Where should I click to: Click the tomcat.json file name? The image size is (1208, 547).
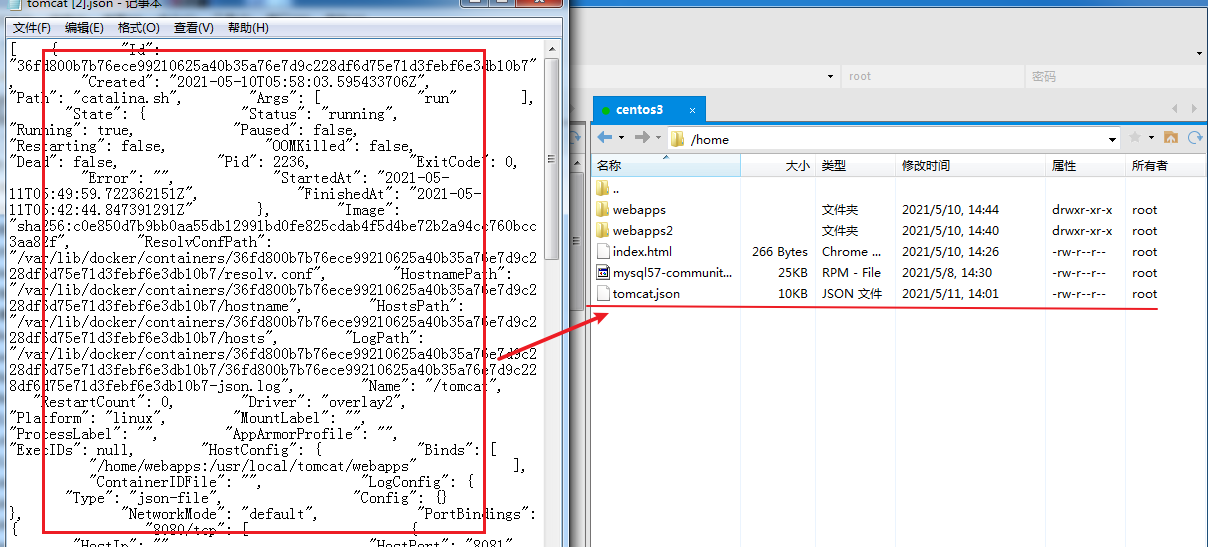click(x=646, y=294)
